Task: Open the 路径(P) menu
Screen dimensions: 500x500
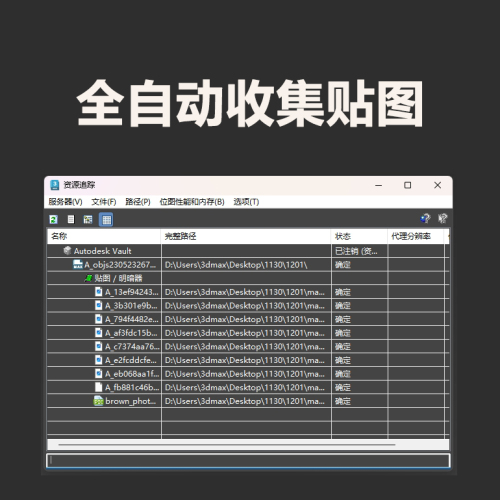Action: (x=138, y=202)
